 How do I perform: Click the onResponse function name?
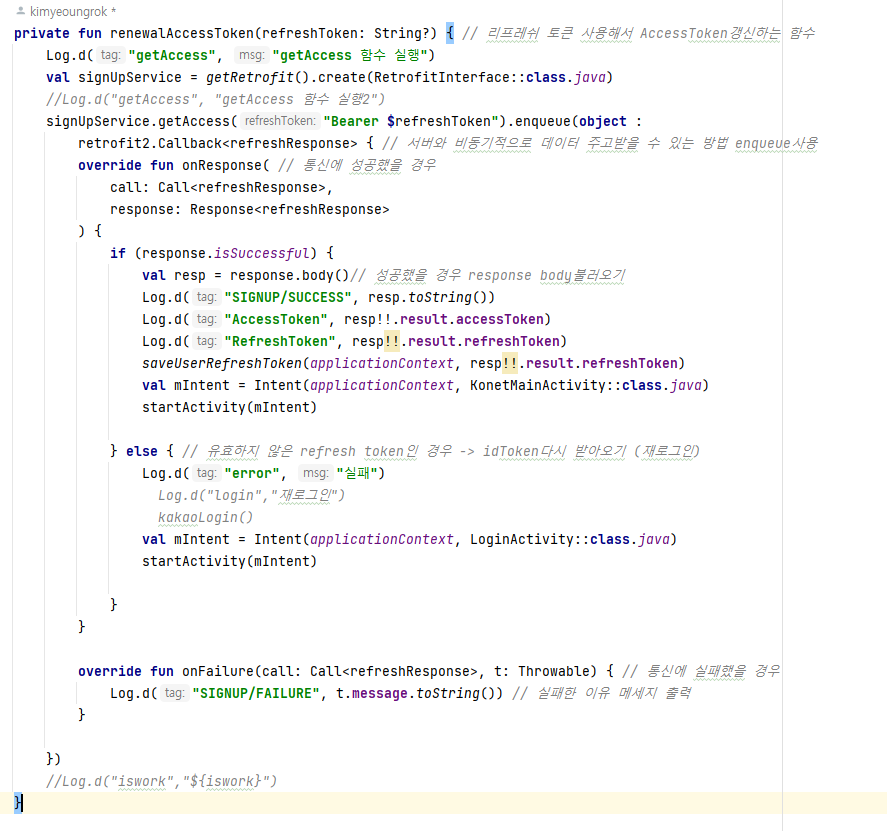click(x=222, y=166)
